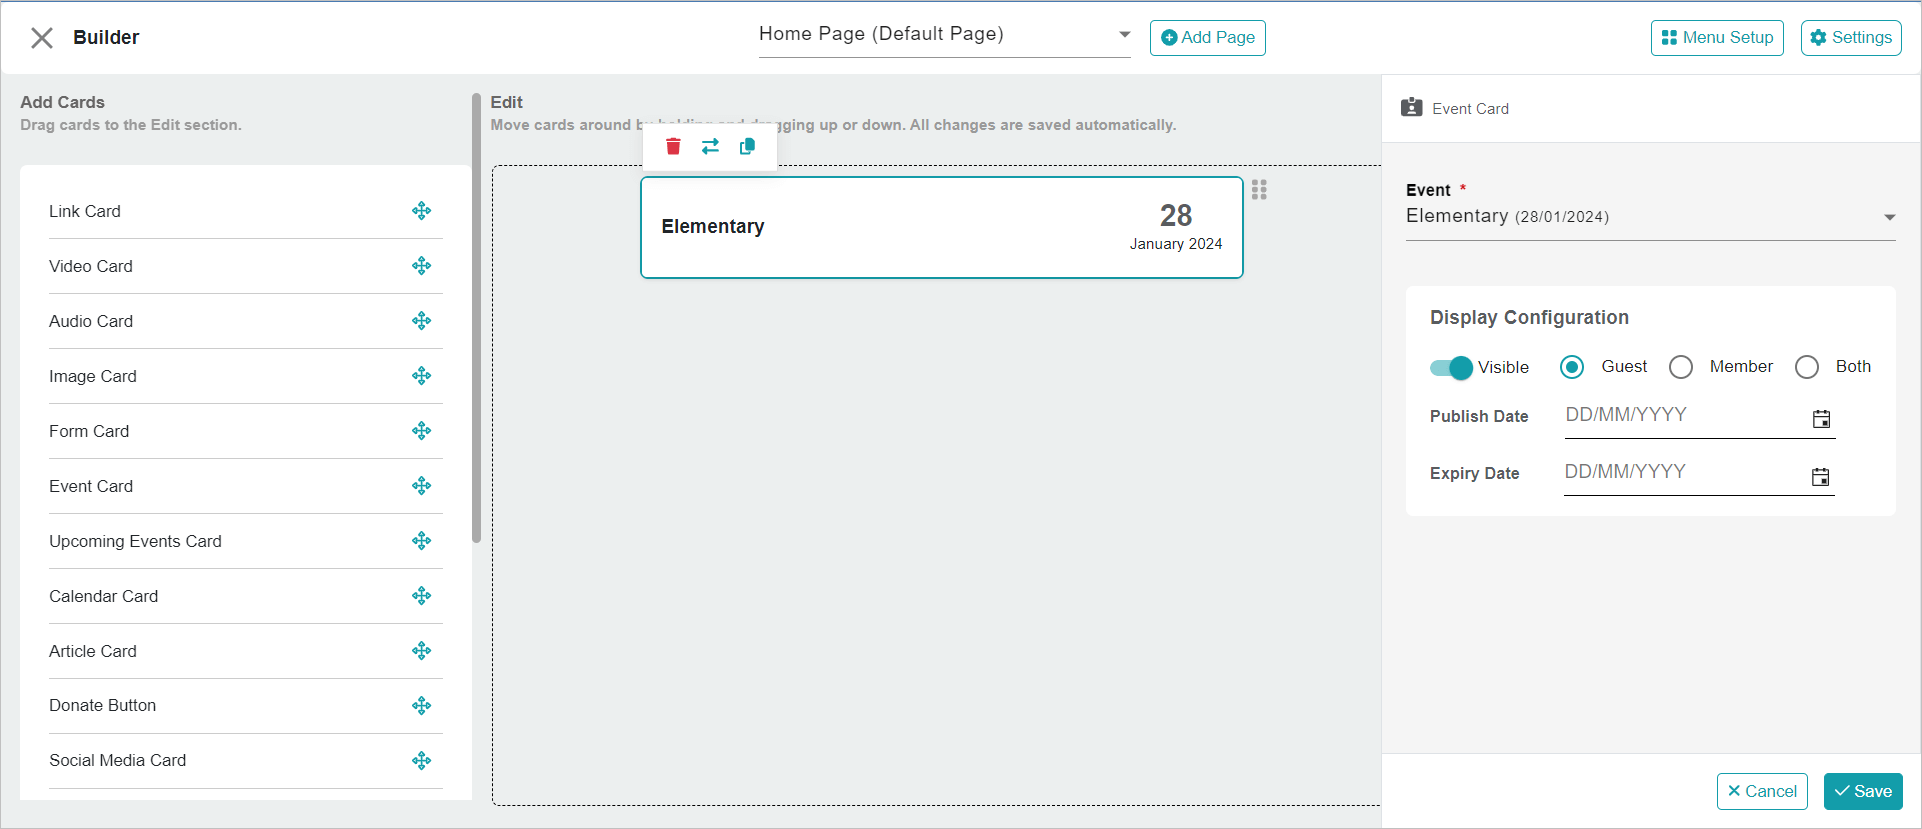Image resolution: width=1922 pixels, height=829 pixels.
Task: Click the 'Image Card' label
Action: pos(93,376)
